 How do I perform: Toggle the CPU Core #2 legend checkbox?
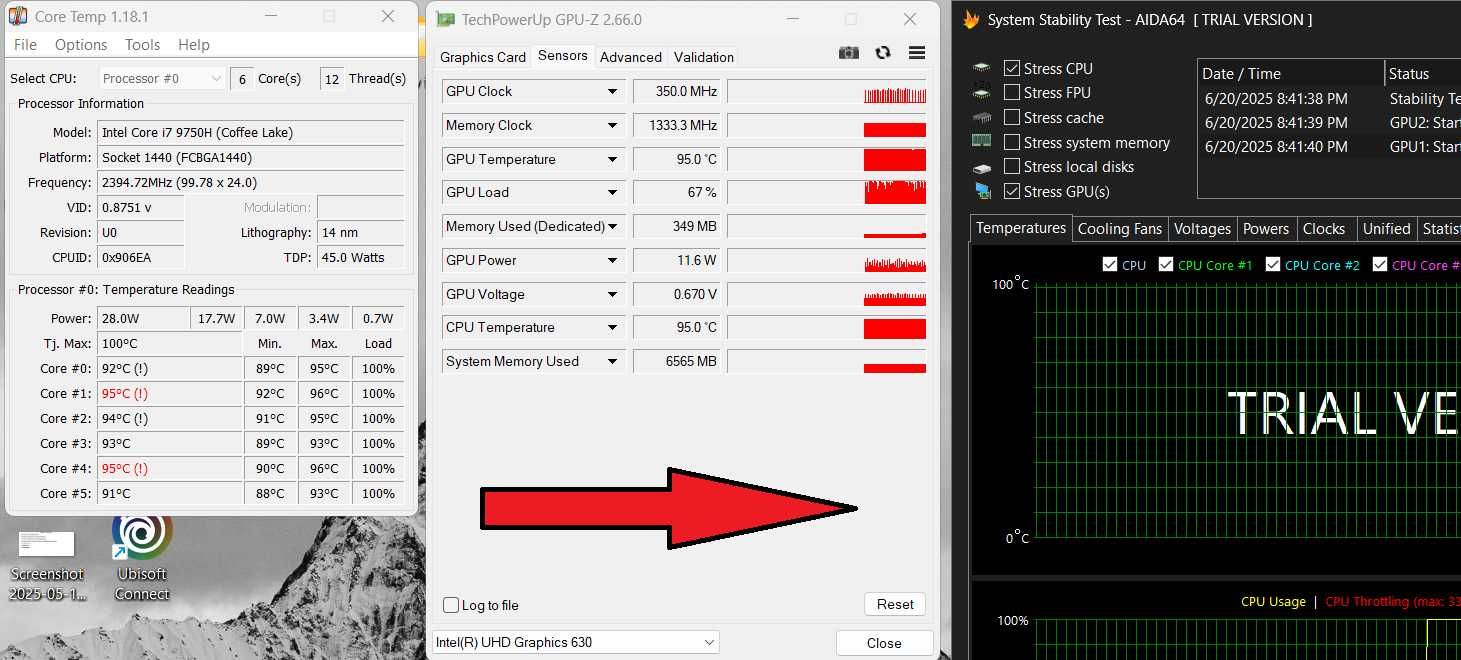click(1273, 265)
